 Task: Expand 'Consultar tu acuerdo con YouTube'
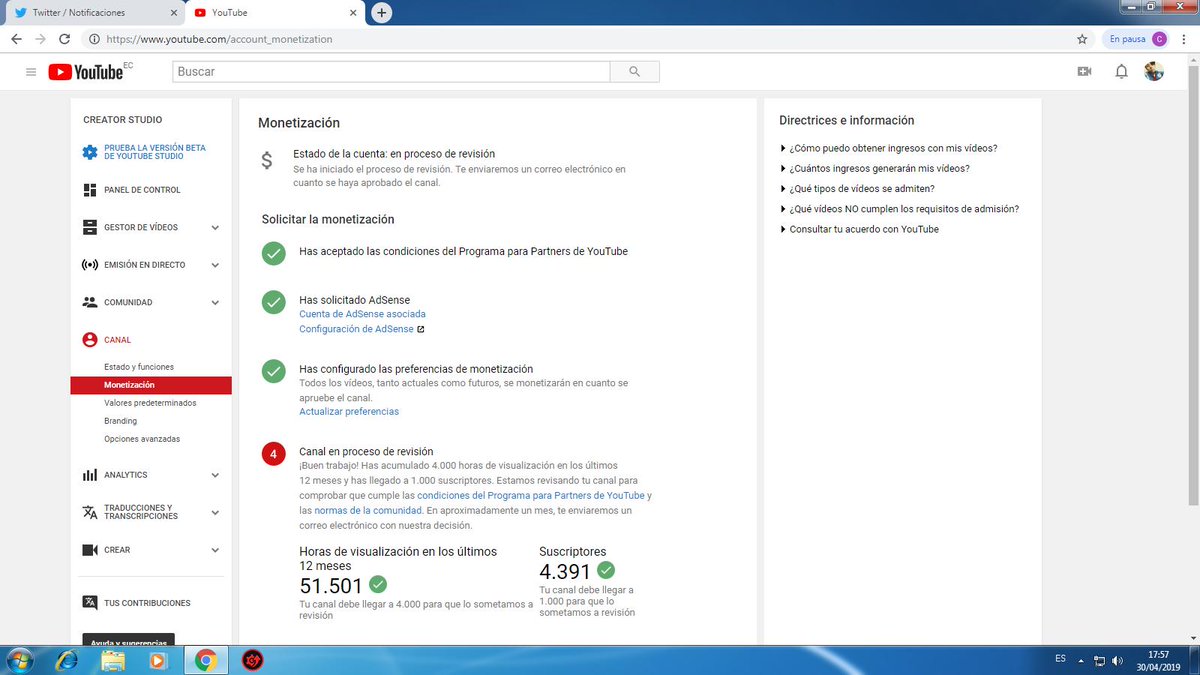(x=859, y=229)
